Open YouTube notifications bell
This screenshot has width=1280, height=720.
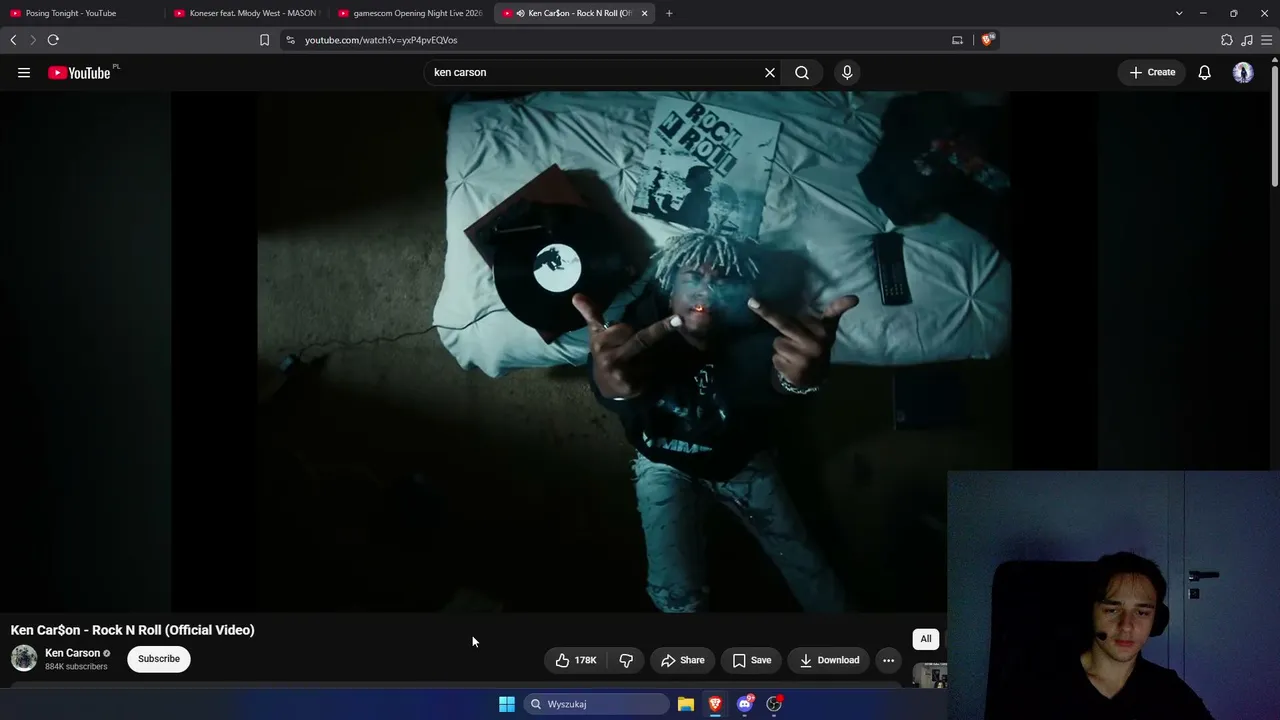pos(1205,72)
